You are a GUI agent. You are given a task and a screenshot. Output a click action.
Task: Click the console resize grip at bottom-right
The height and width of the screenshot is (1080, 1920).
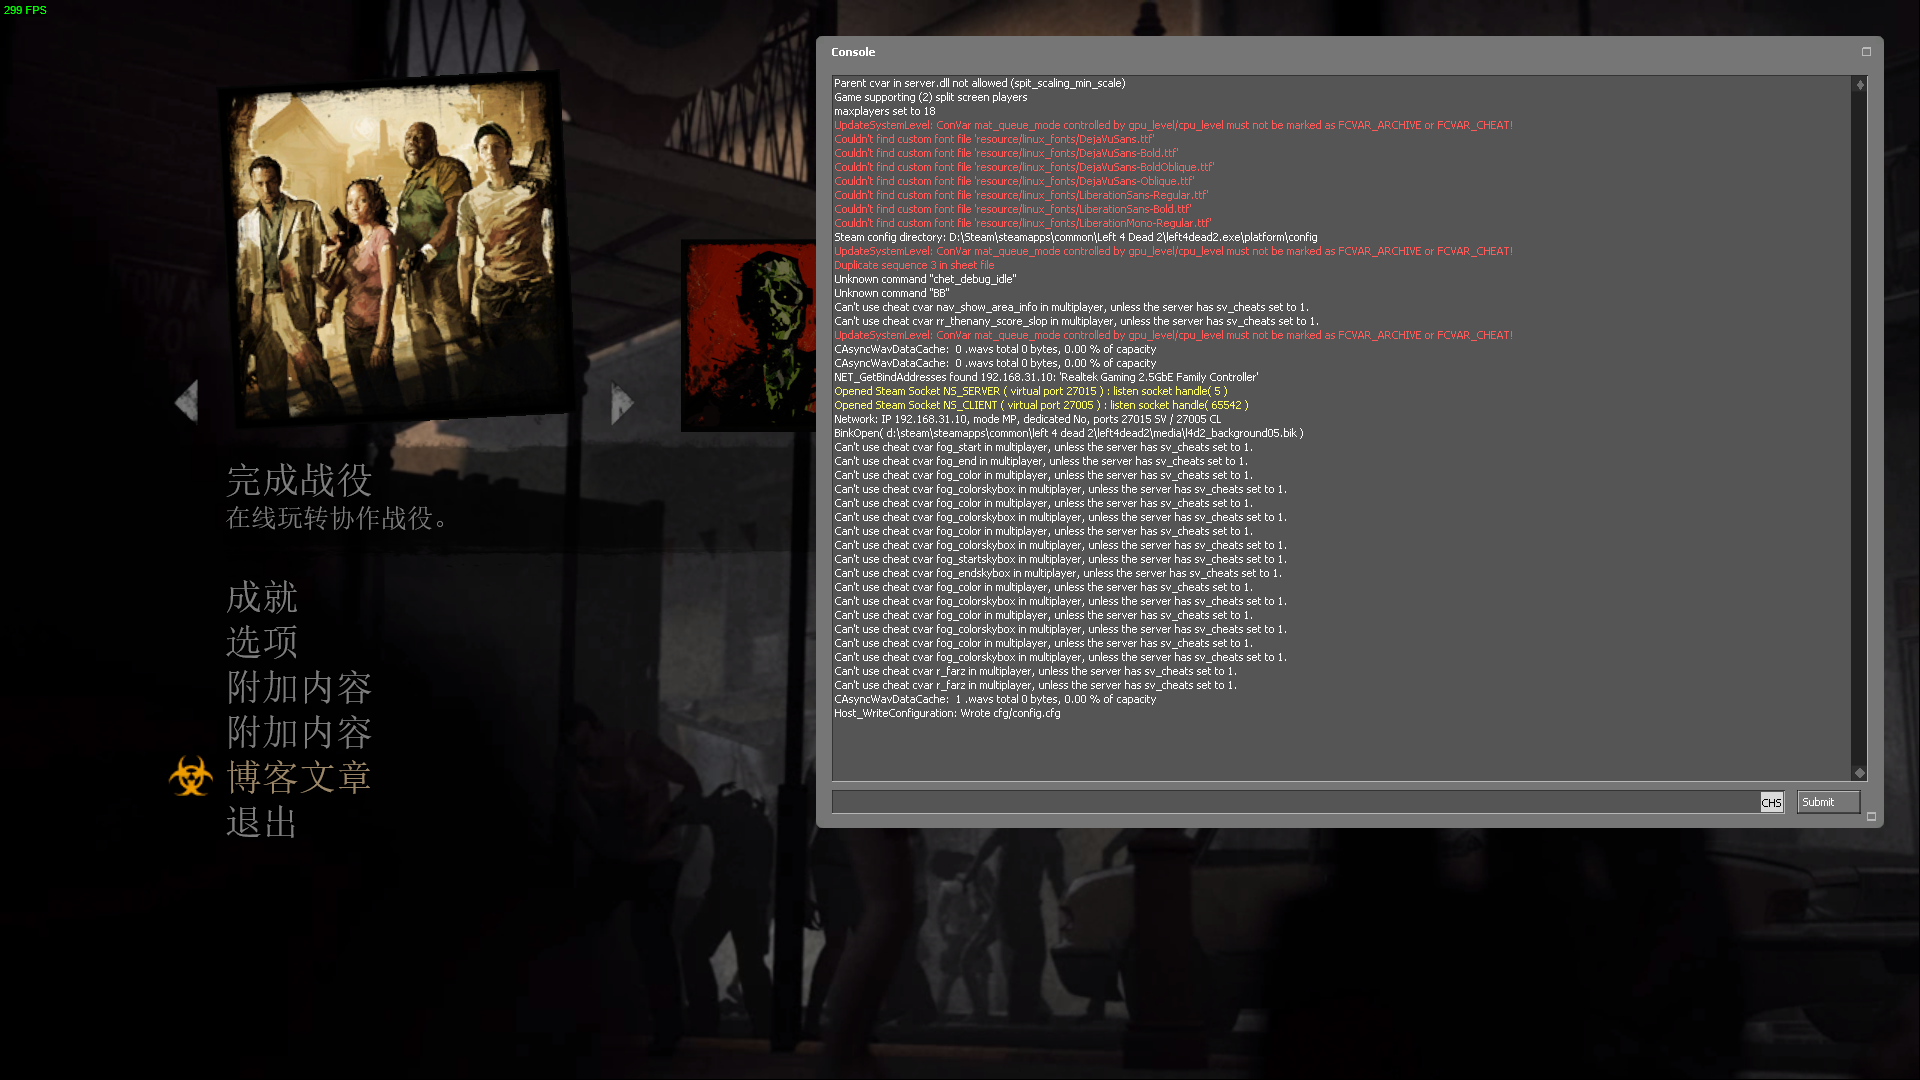pos(1872,817)
